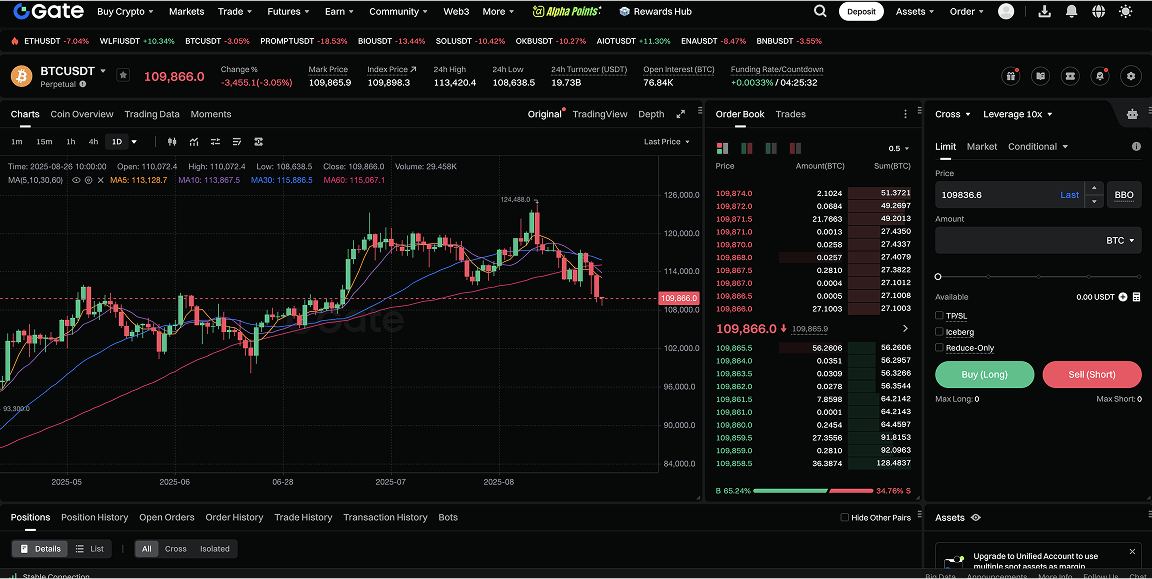Select the 15m timeframe
The height and width of the screenshot is (579, 1152).
tap(44, 142)
